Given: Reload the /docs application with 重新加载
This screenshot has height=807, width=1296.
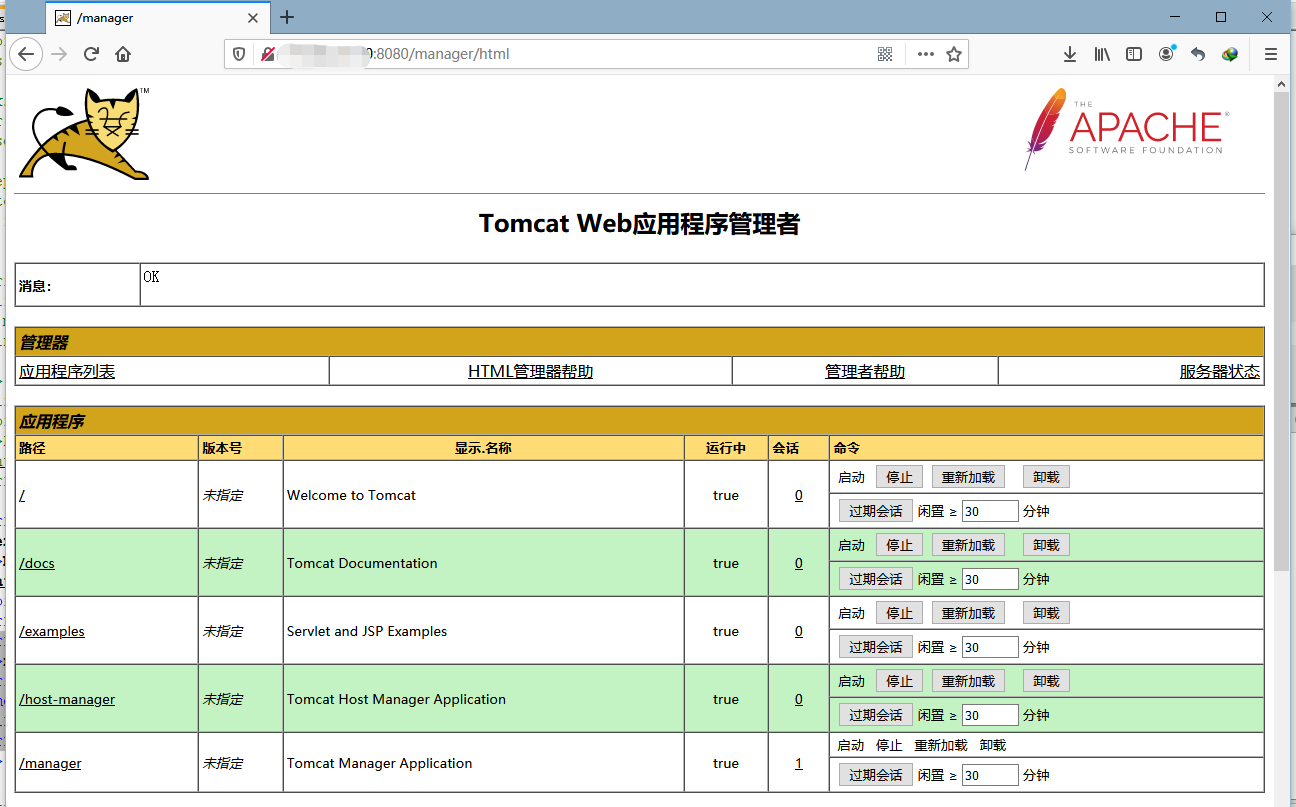Looking at the screenshot, I should pyautogui.click(x=968, y=545).
